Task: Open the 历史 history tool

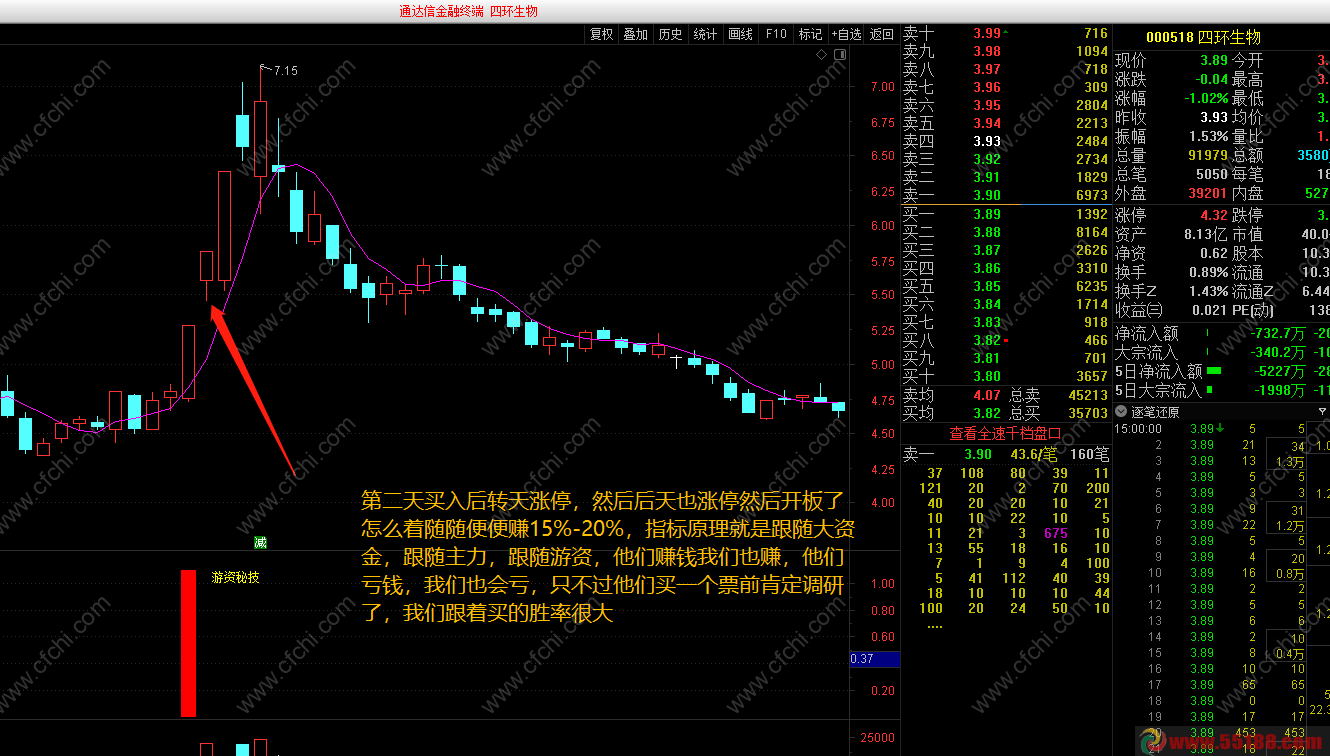Action: [x=670, y=34]
